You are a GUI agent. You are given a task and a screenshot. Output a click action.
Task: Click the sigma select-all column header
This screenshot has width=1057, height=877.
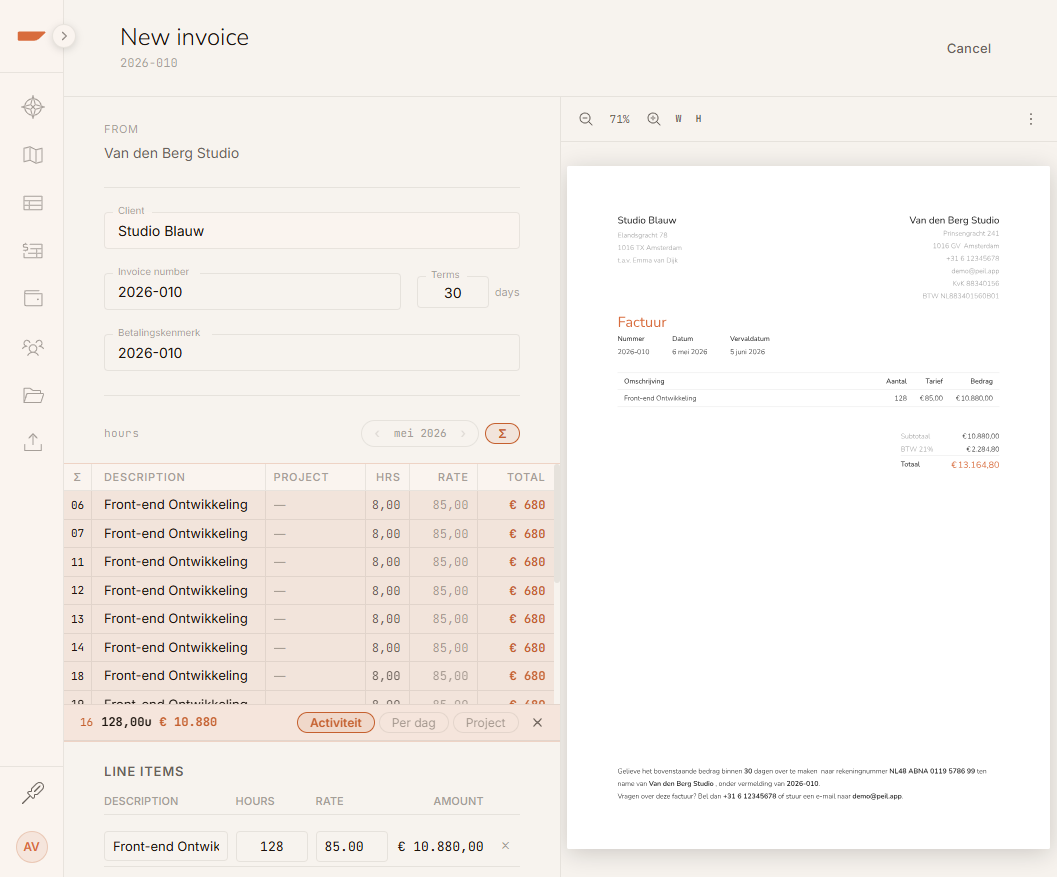tap(78, 477)
